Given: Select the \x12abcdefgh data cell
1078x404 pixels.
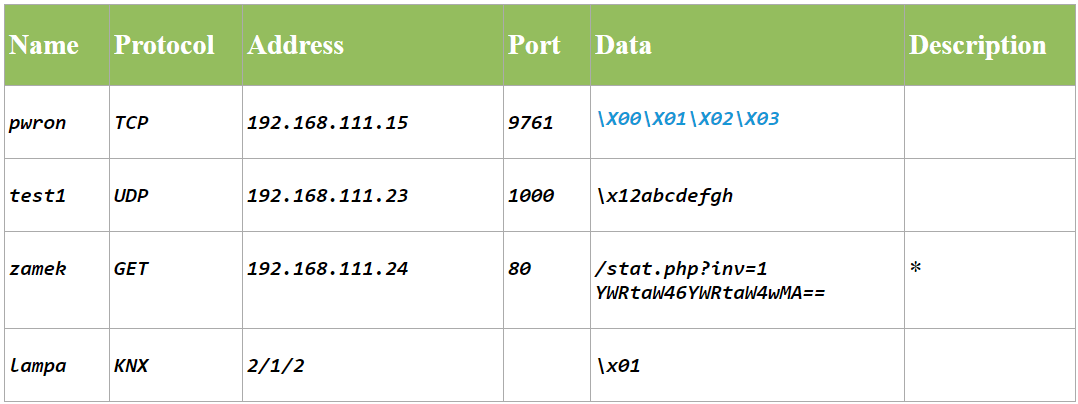Looking at the screenshot, I should coord(663,196).
